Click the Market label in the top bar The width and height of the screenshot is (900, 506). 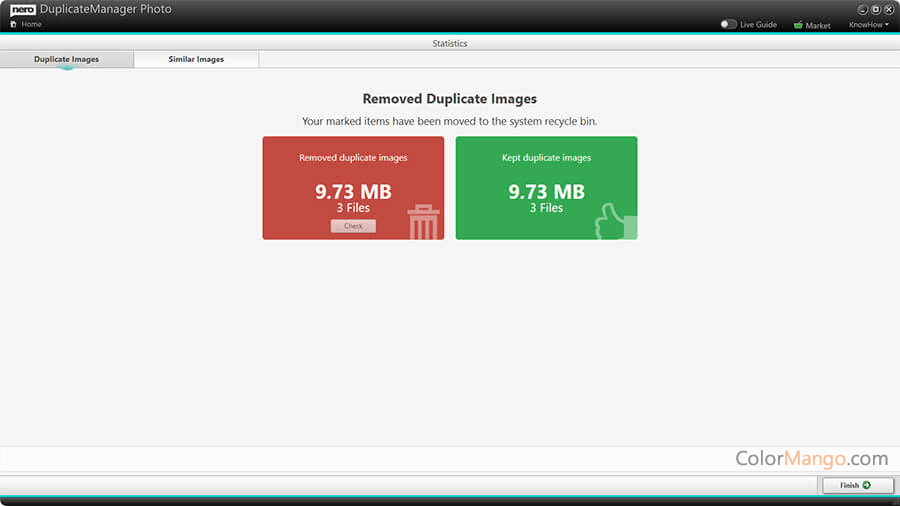click(818, 25)
